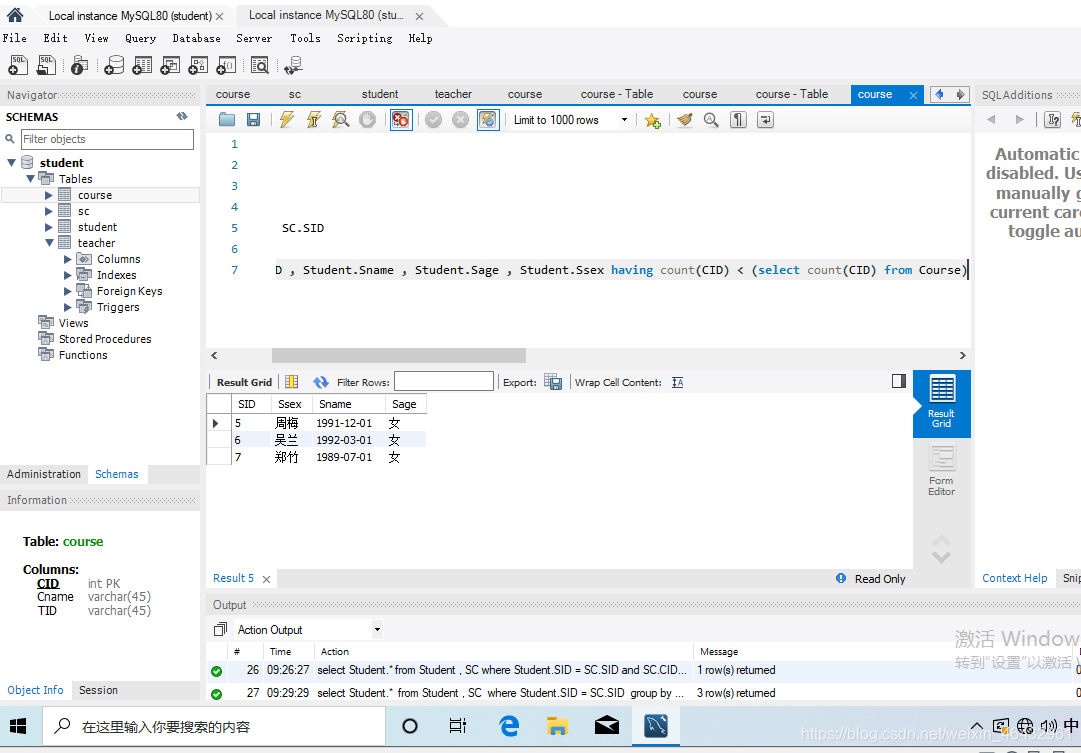Reconnect to DBMS icon

pos(293,65)
